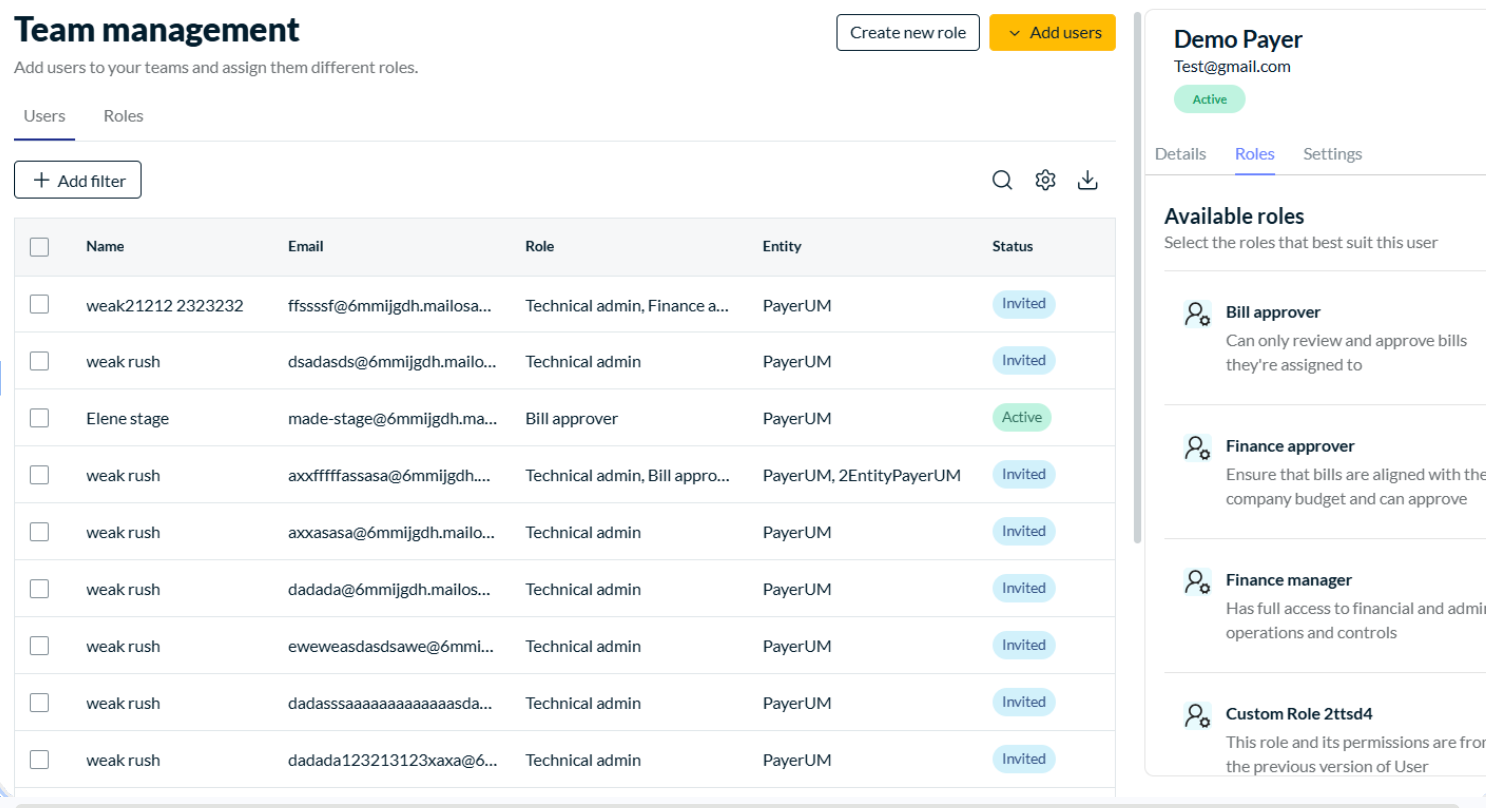Click Invited badge in weak21212 row
Image resolution: width=1486 pixels, height=808 pixels.
[x=1024, y=304]
